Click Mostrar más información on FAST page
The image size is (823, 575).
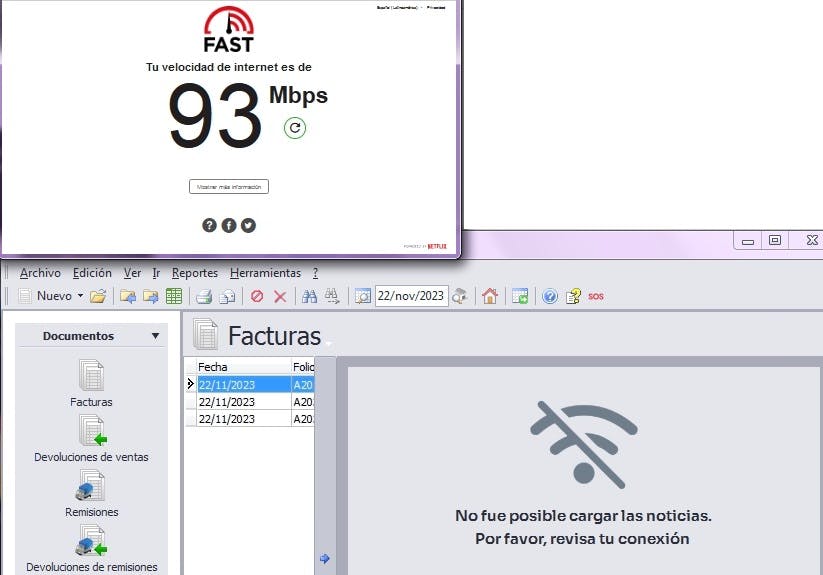click(229, 187)
